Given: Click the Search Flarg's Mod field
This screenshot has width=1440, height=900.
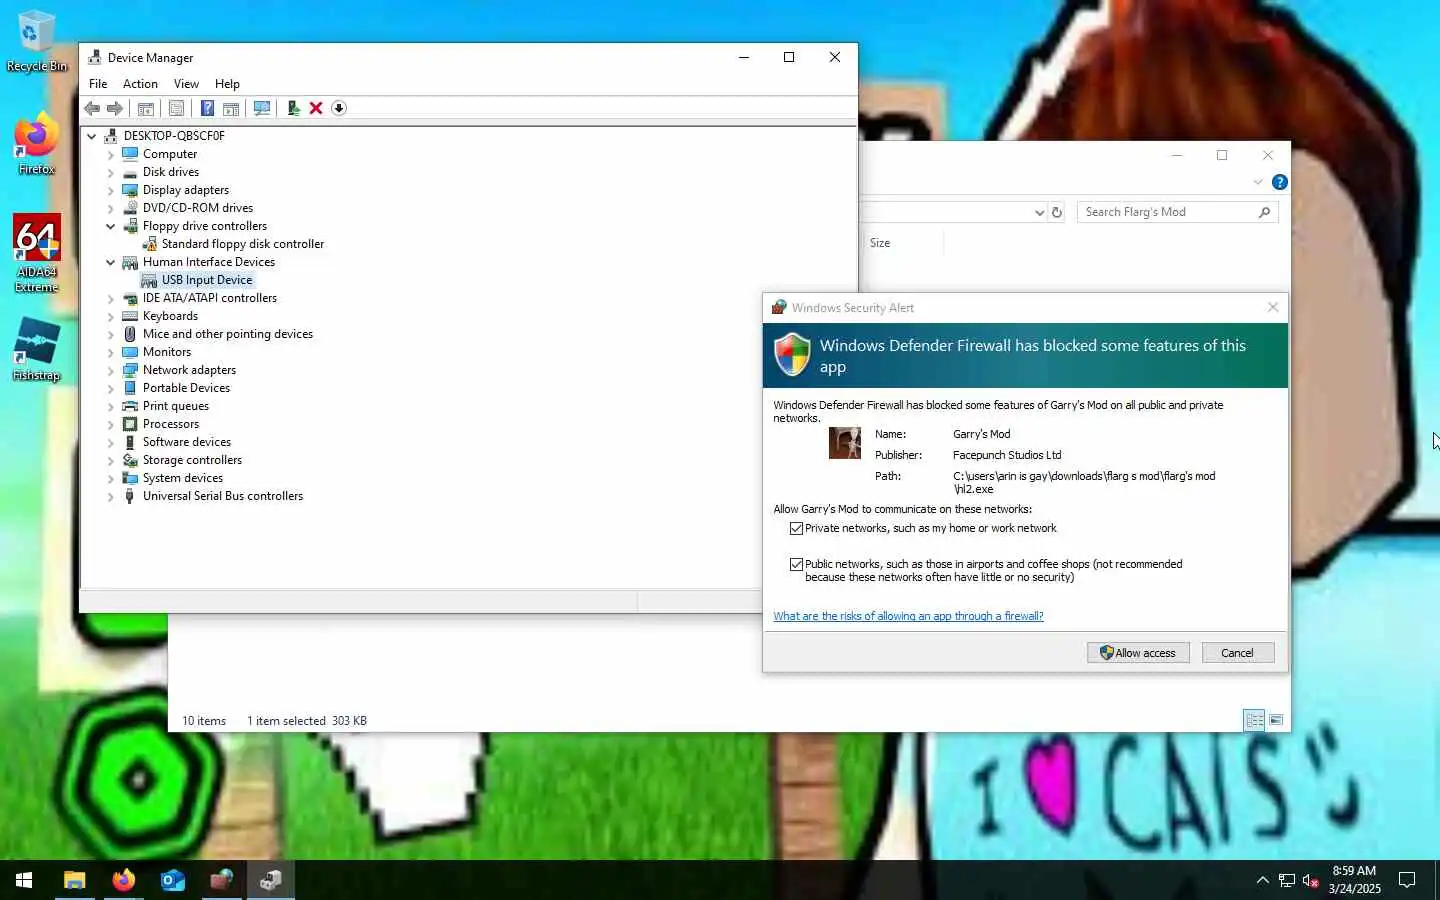Looking at the screenshot, I should 1177,212.
